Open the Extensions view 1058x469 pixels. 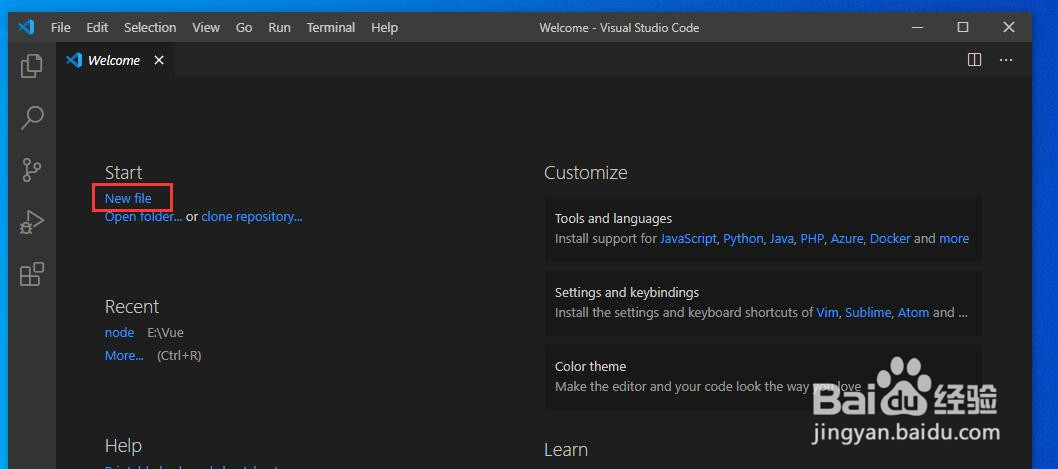point(32,274)
